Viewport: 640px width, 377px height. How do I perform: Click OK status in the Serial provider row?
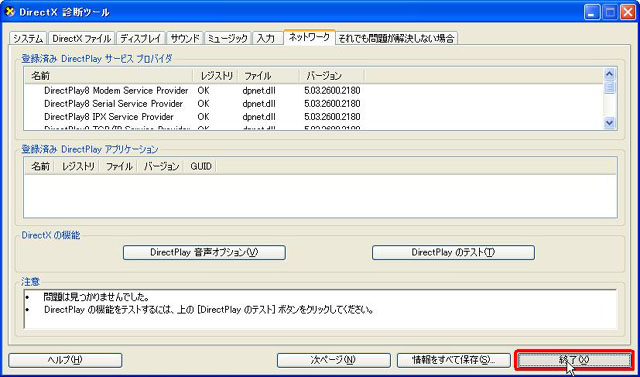(x=203, y=104)
